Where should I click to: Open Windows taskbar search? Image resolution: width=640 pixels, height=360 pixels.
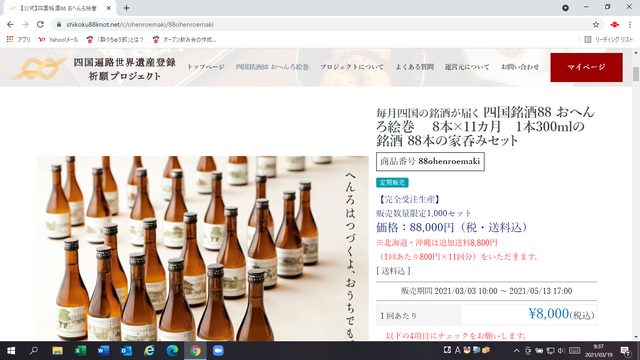[x=34, y=351]
